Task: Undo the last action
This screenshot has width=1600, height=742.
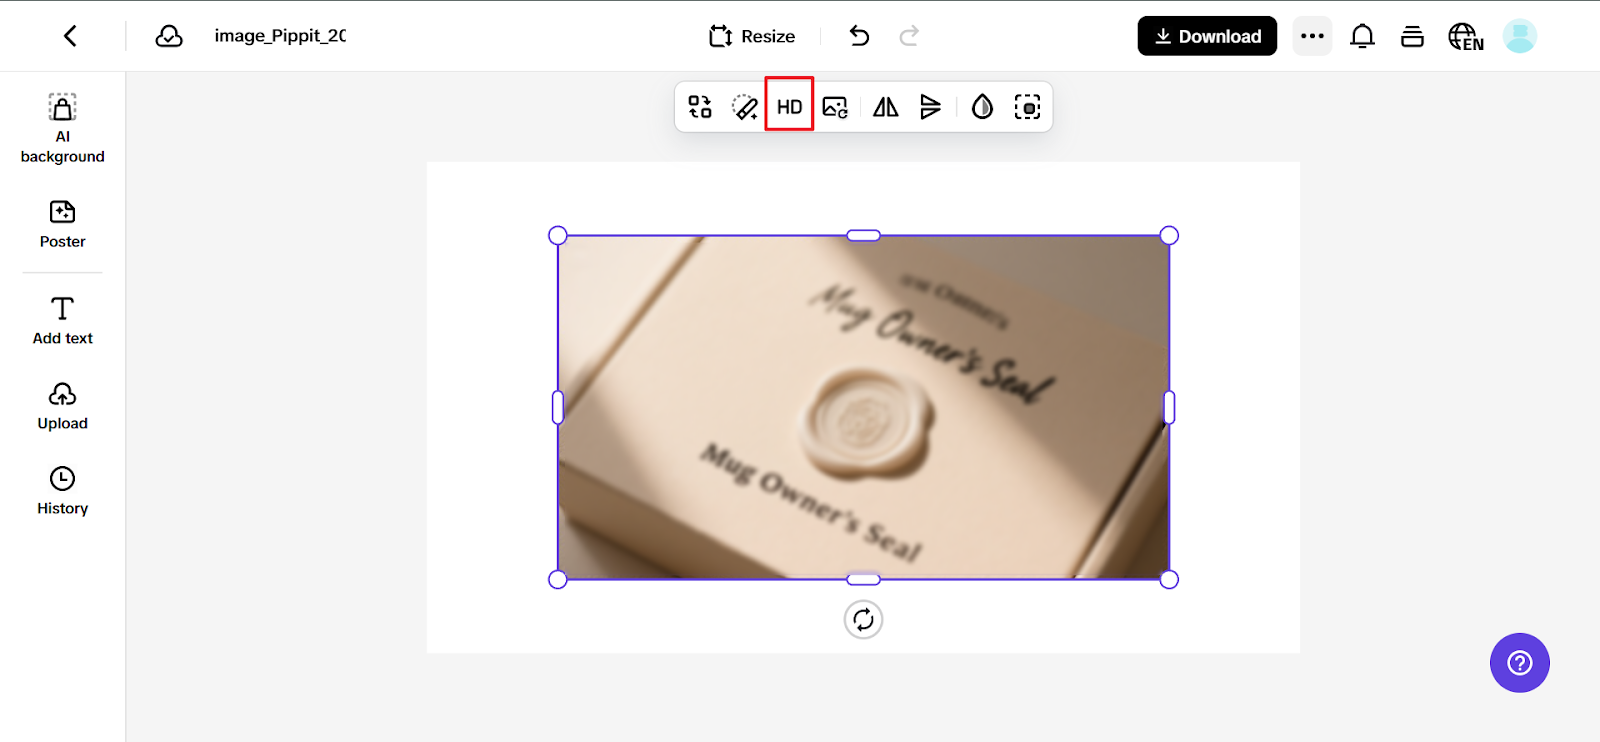Action: [859, 36]
